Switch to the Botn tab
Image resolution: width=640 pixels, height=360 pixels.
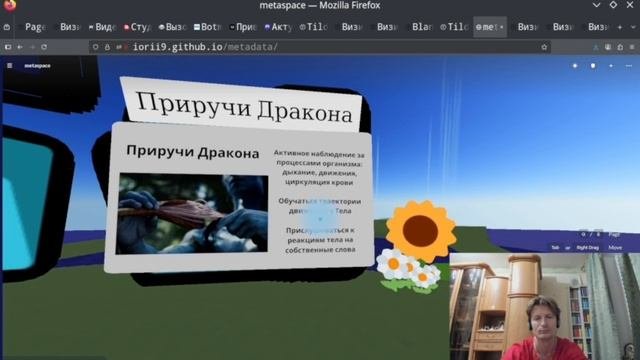208,27
